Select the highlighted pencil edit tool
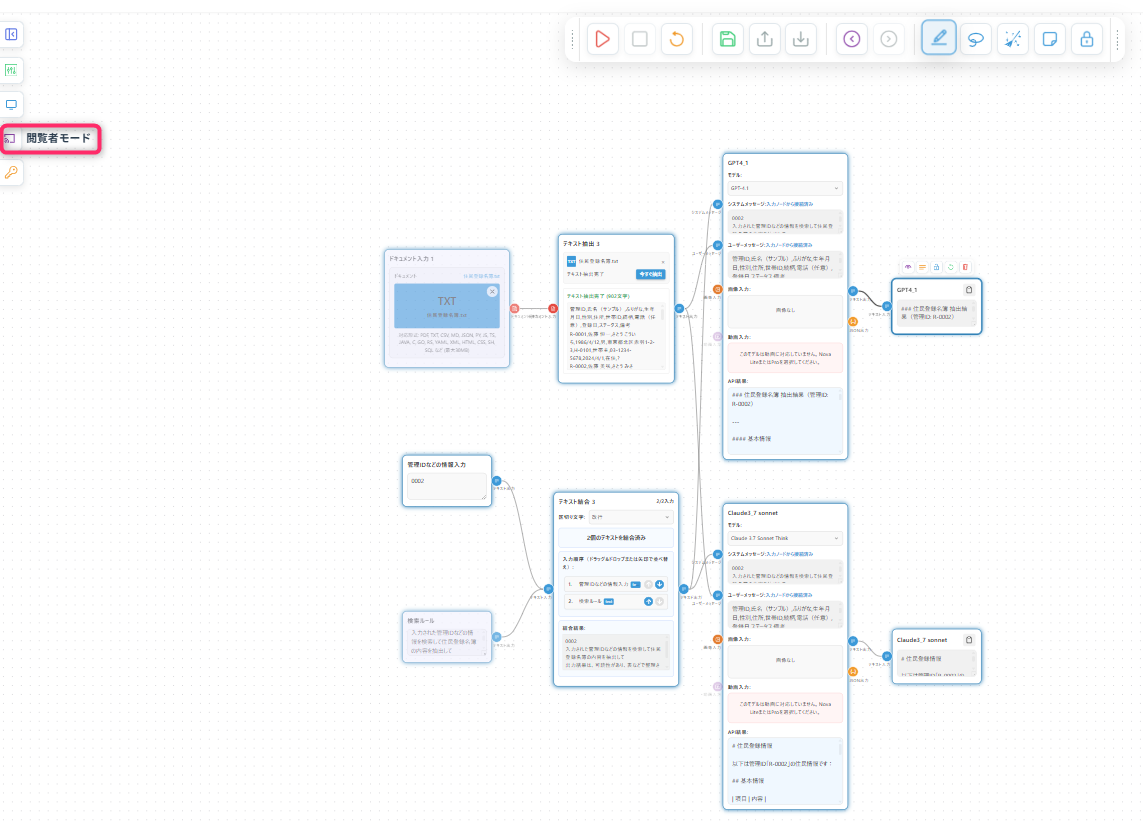Viewport: 1143px width, 822px height. pos(939,38)
